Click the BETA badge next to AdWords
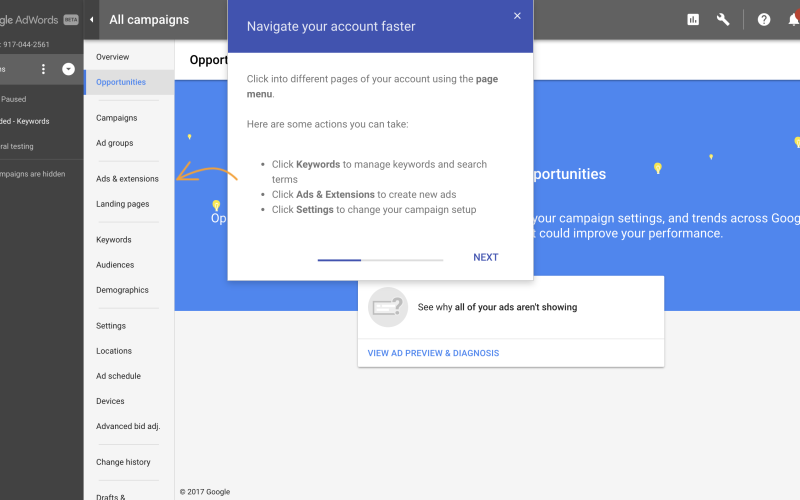Screen dimensions: 800x500 click(71, 20)
